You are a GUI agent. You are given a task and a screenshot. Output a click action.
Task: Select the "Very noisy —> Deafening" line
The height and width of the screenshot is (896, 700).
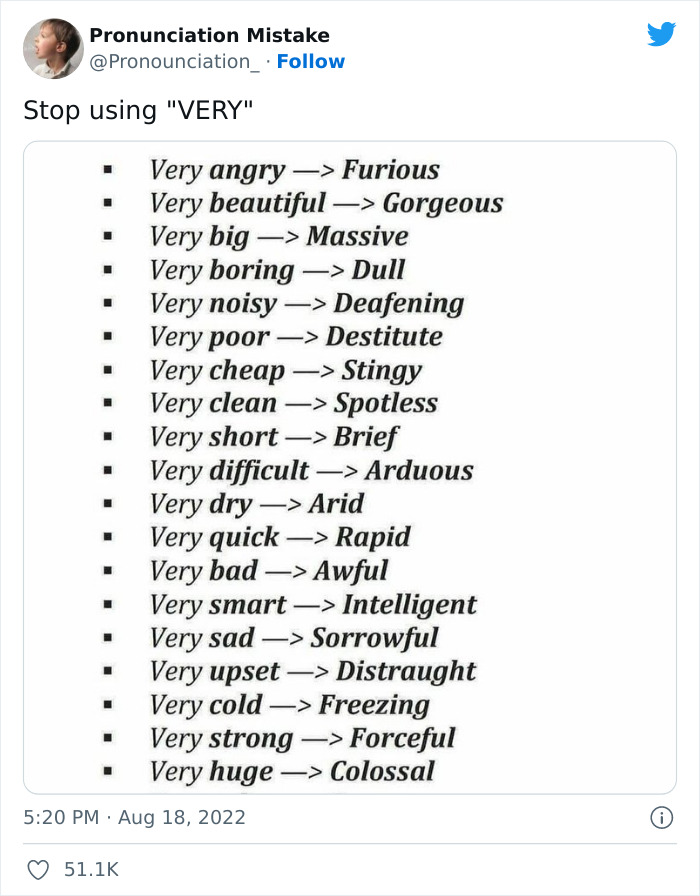click(x=307, y=303)
